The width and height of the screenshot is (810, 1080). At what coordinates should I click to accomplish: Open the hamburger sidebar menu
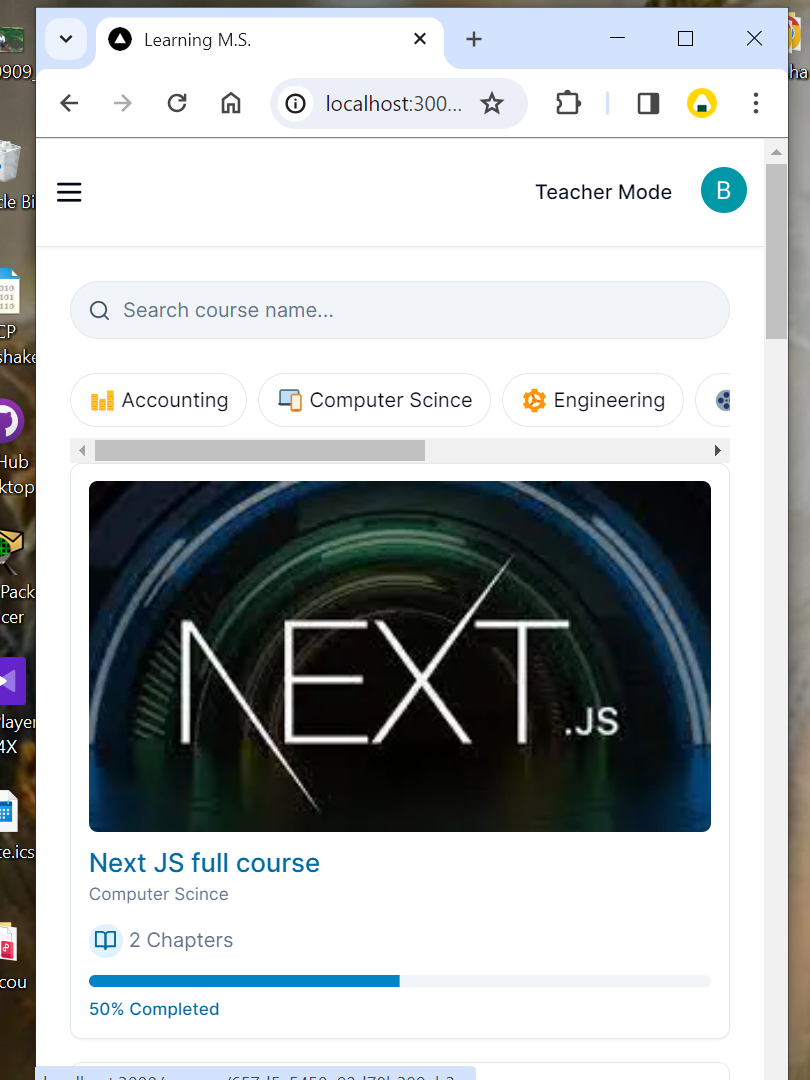69,192
